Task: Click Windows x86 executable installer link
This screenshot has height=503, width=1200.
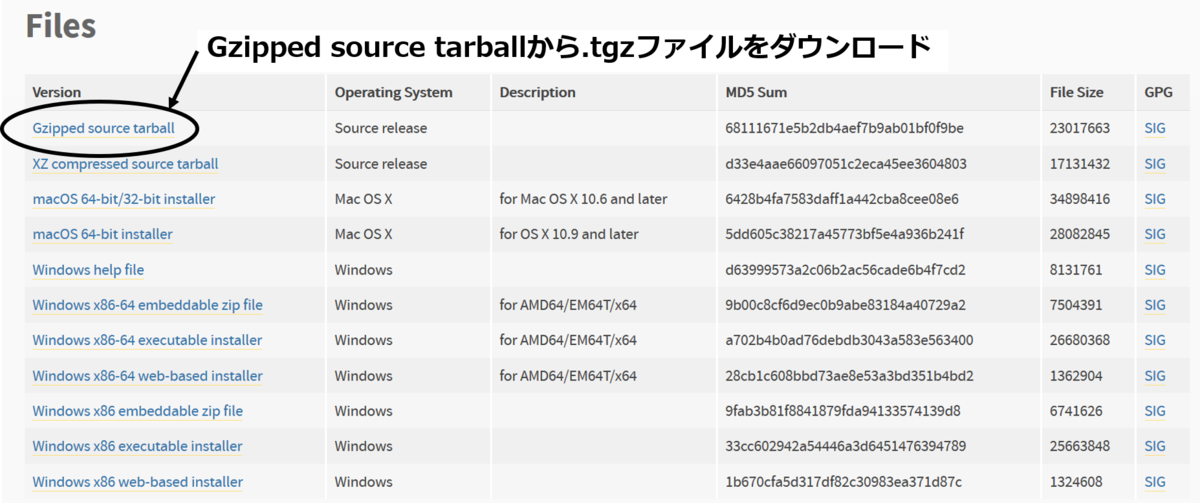Action: (137, 446)
